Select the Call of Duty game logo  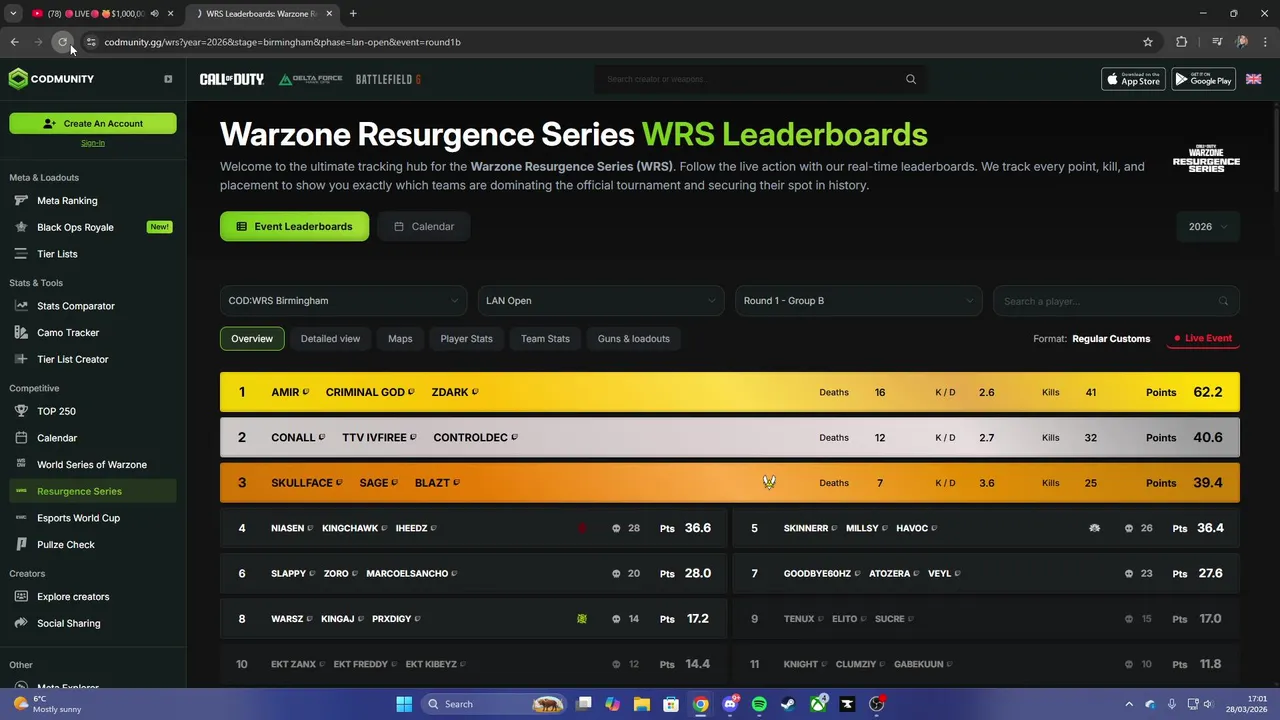pyautogui.click(x=231, y=79)
